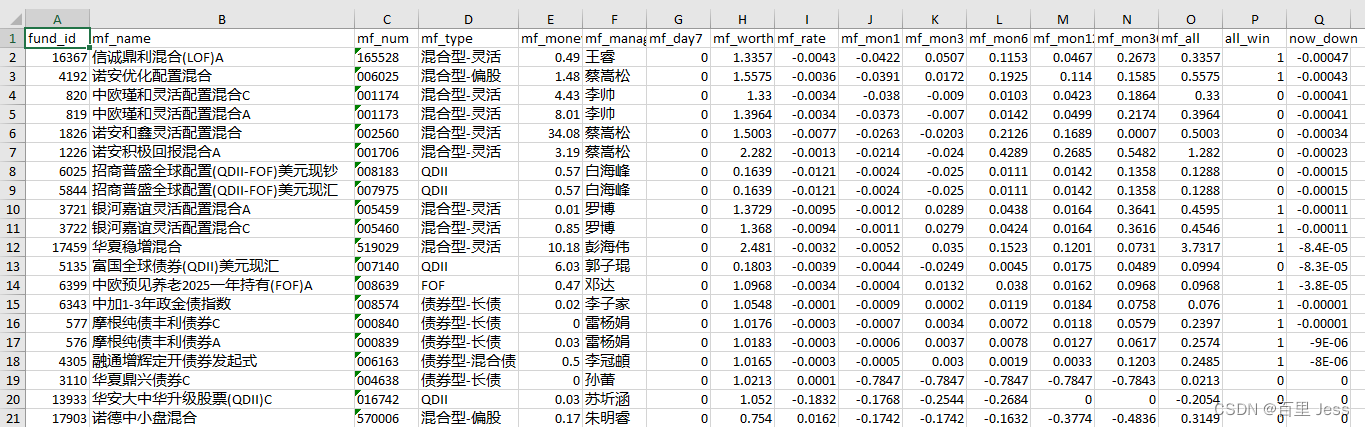Select the mf_worth value 2.282
1365x427 pixels.
[x=742, y=152]
